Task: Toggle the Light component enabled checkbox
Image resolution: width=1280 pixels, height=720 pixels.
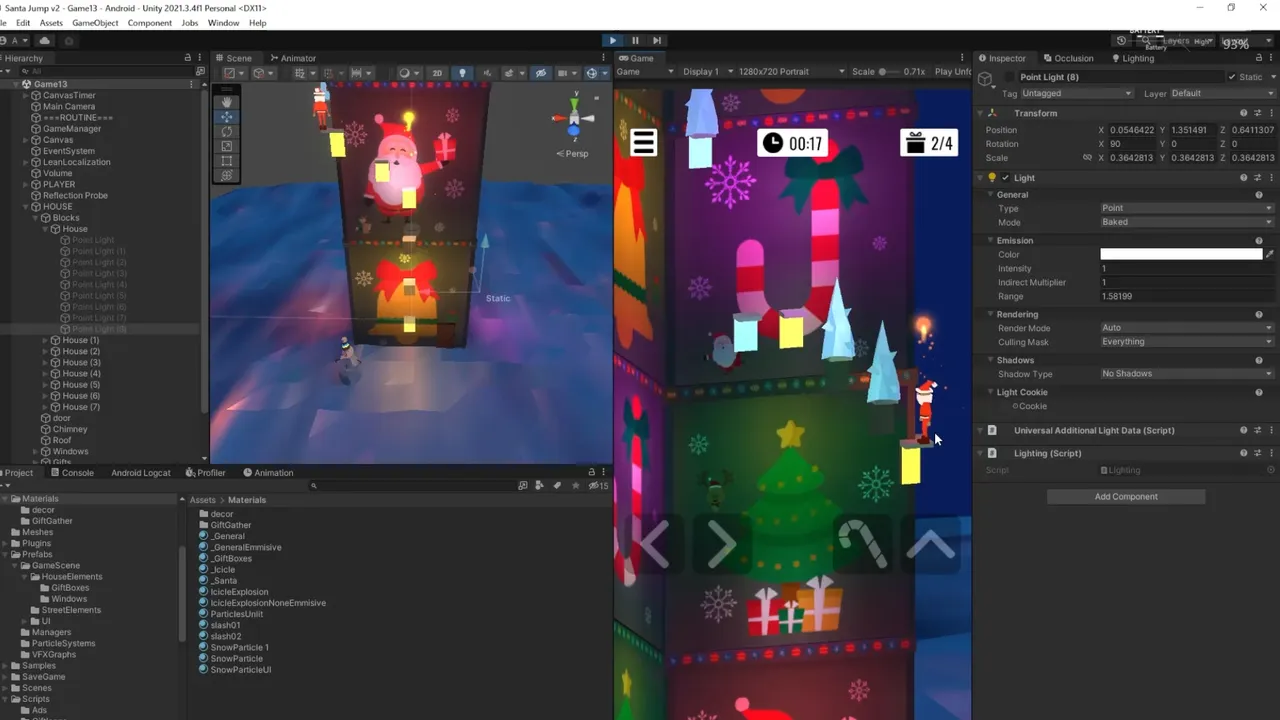Action: 1006,178
